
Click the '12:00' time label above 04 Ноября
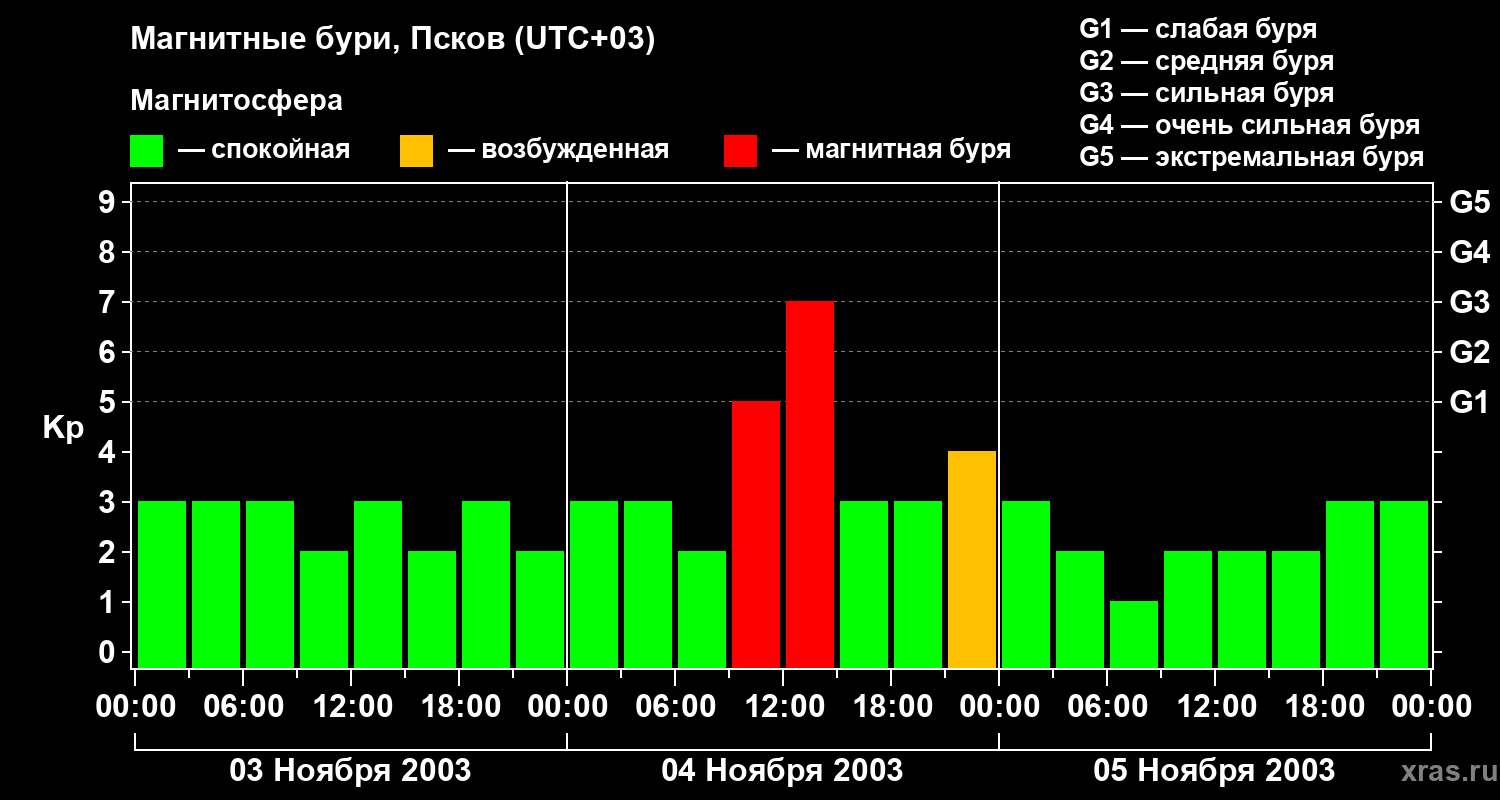pos(783,707)
